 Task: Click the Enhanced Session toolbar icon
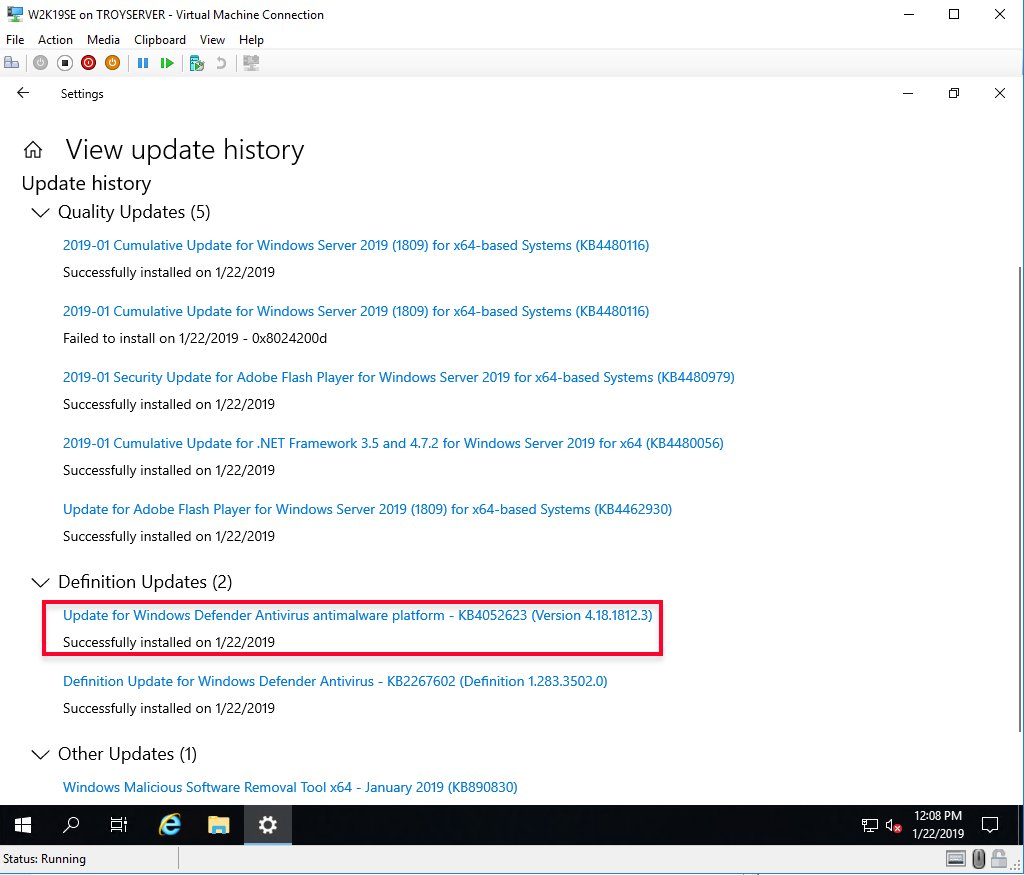(251, 63)
